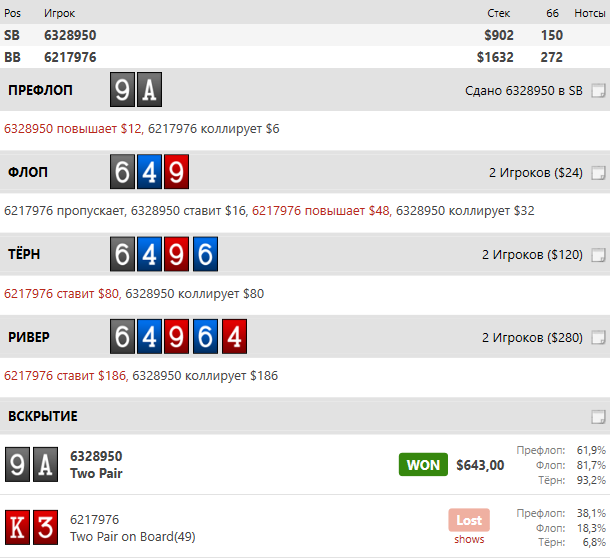The height and width of the screenshot is (559, 613).
Task: Click the ББ column header
Action: (552, 13)
